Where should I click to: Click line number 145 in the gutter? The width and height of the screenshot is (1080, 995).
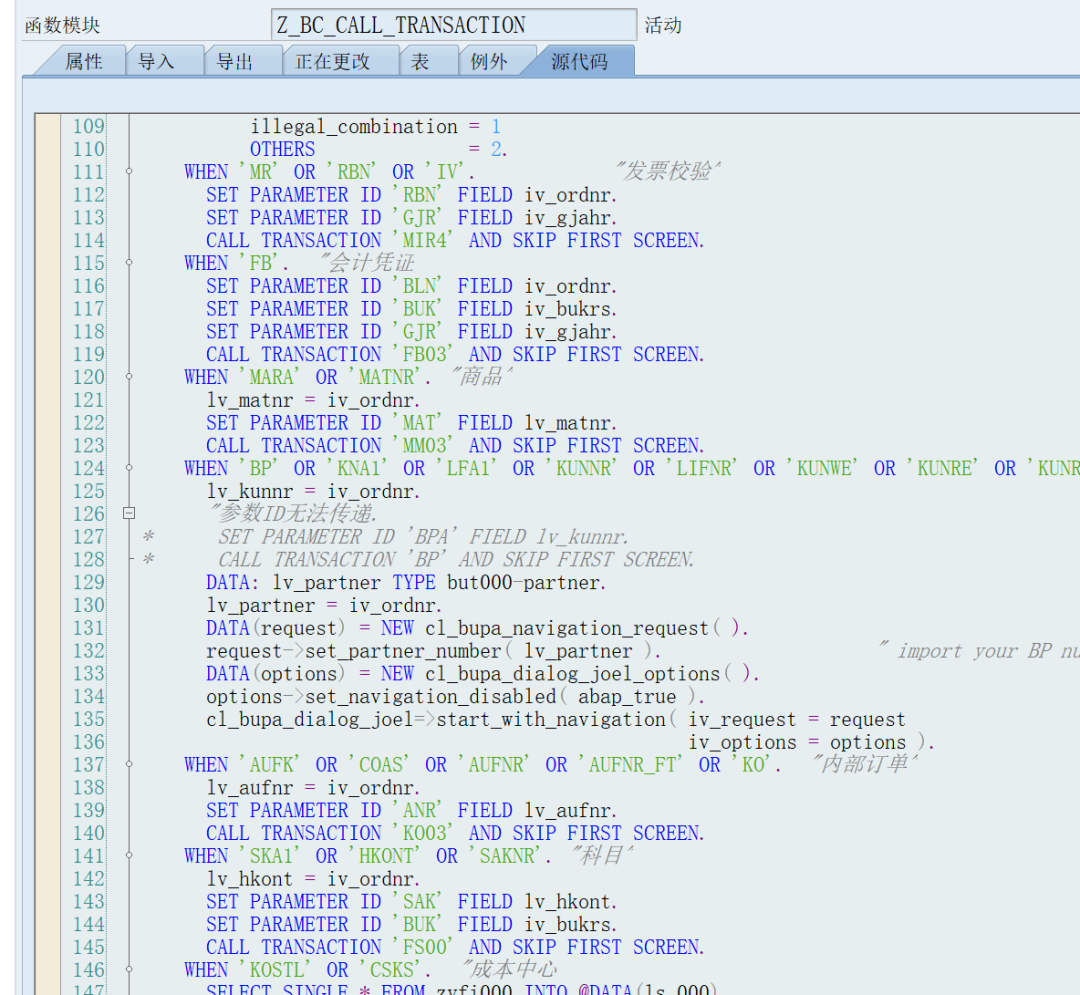tap(89, 947)
